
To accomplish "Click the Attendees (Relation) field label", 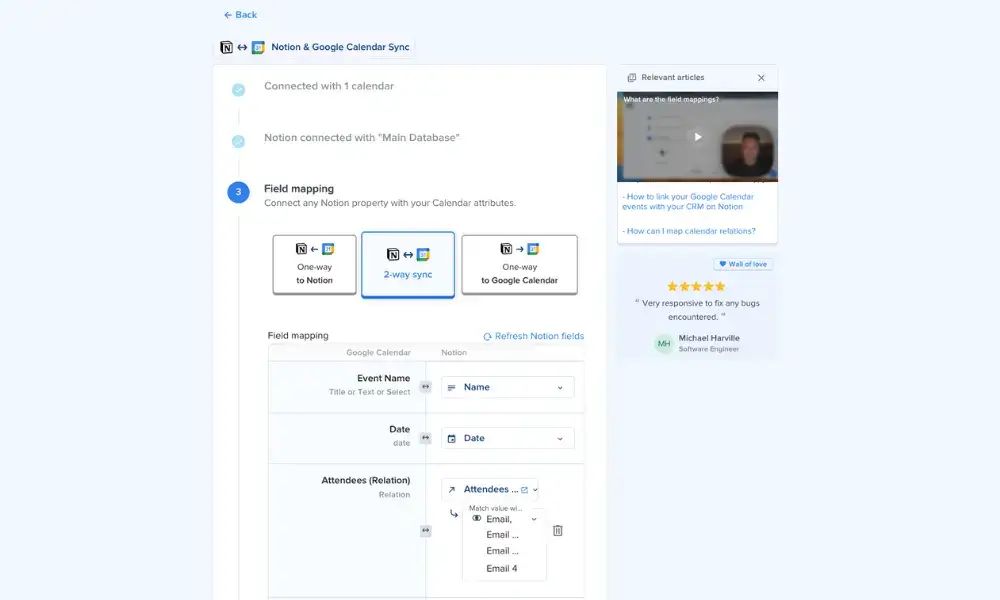I will coord(365,480).
